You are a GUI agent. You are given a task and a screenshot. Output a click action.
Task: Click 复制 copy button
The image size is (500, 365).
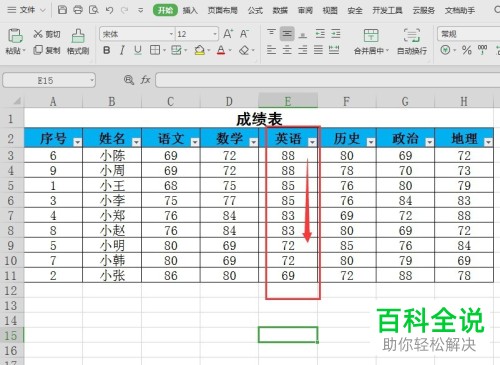point(47,50)
